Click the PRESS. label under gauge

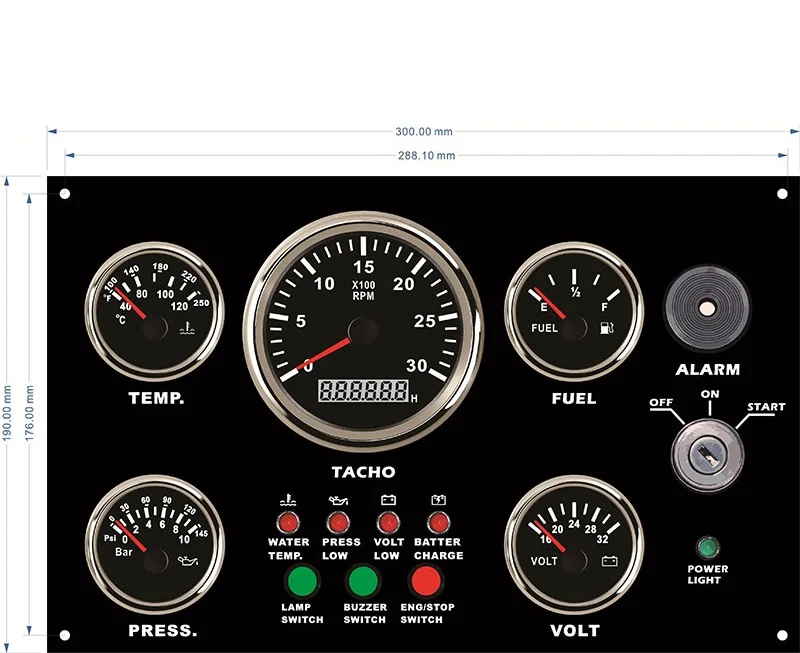click(x=162, y=631)
